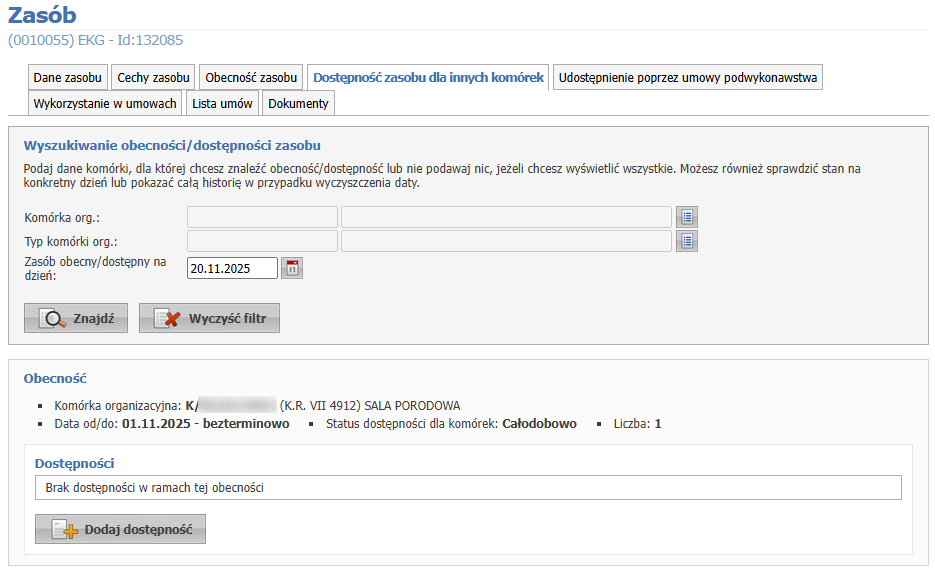Screen dimensions: 935x573
Task: Open the calendar date picker icon
Action: coord(292,268)
